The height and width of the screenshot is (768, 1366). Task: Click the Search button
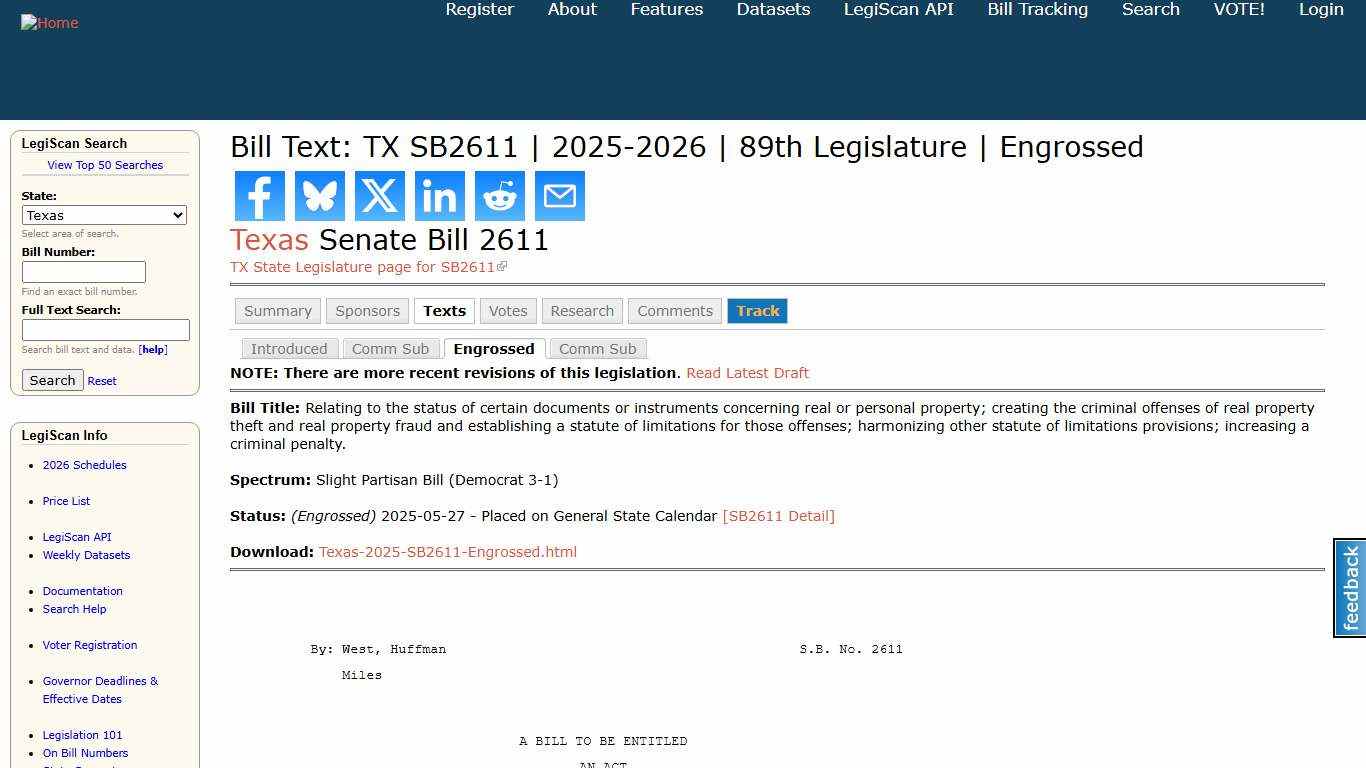[52, 380]
